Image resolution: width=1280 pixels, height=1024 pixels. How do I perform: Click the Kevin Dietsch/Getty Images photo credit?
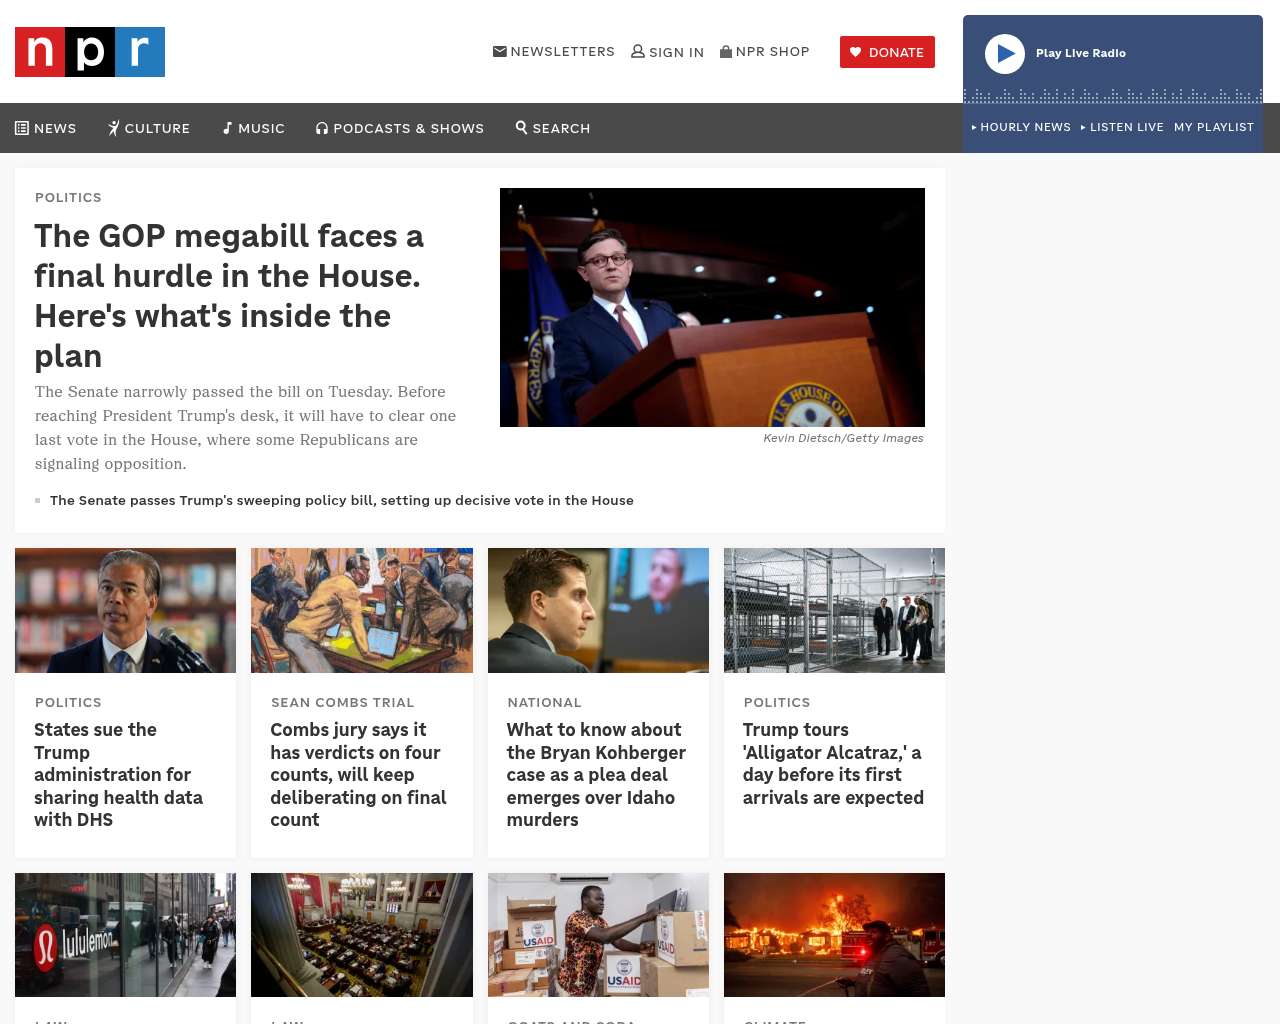coord(843,438)
